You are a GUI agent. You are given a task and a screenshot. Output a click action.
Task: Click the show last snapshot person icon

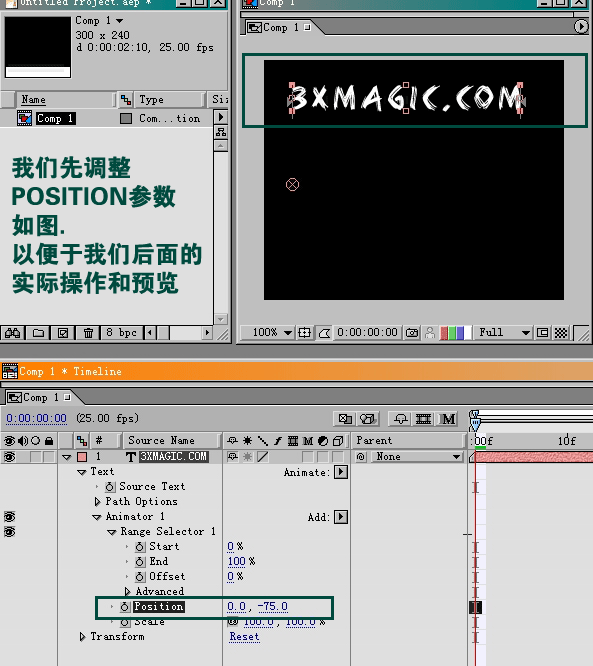point(430,333)
